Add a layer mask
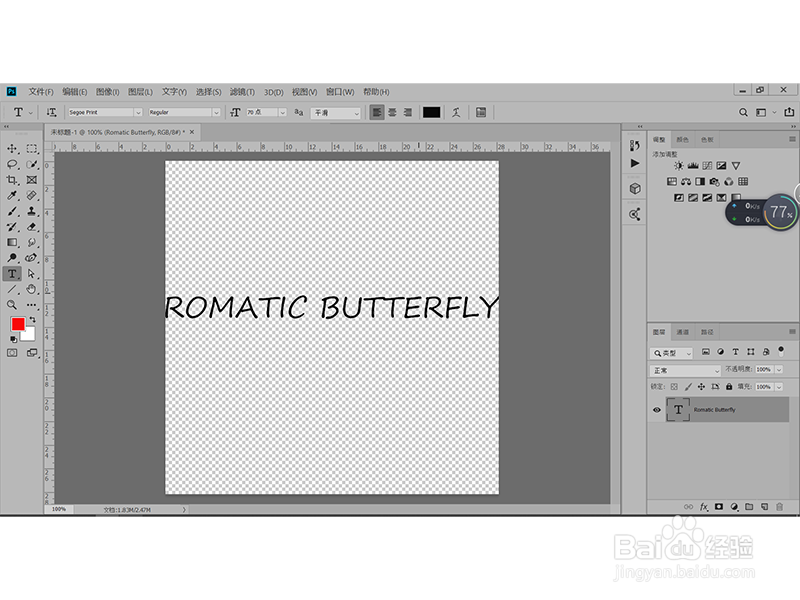 pyautogui.click(x=719, y=507)
